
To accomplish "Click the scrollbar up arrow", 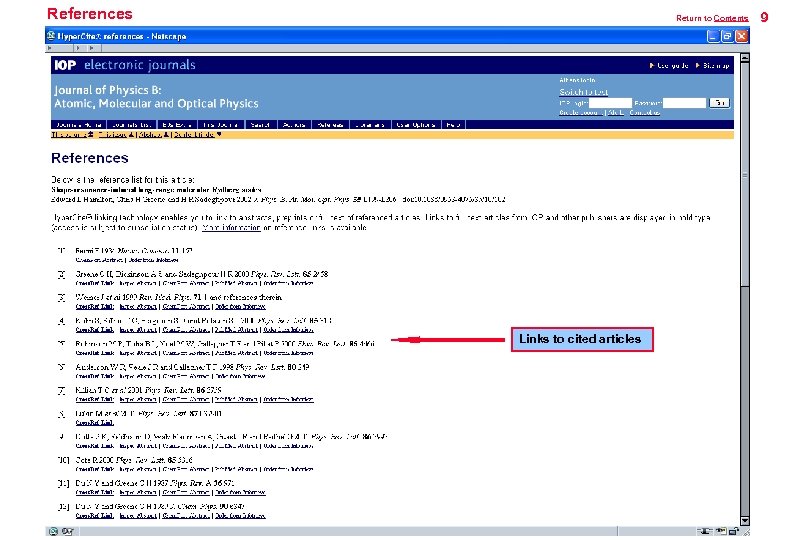I will click(x=745, y=58).
